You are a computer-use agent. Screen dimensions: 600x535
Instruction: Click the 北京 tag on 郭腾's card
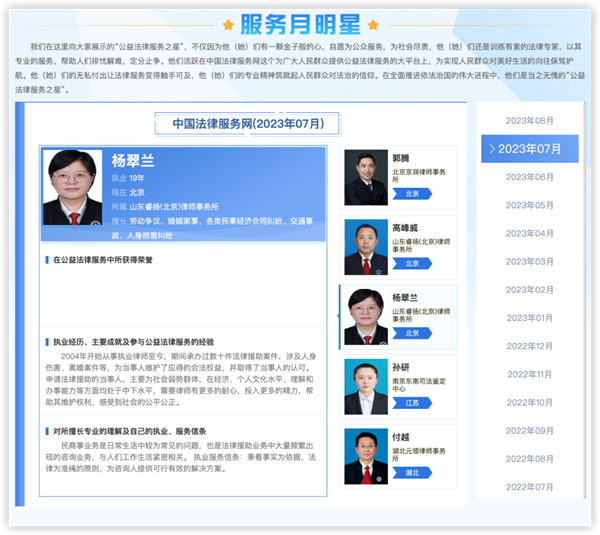(x=412, y=194)
